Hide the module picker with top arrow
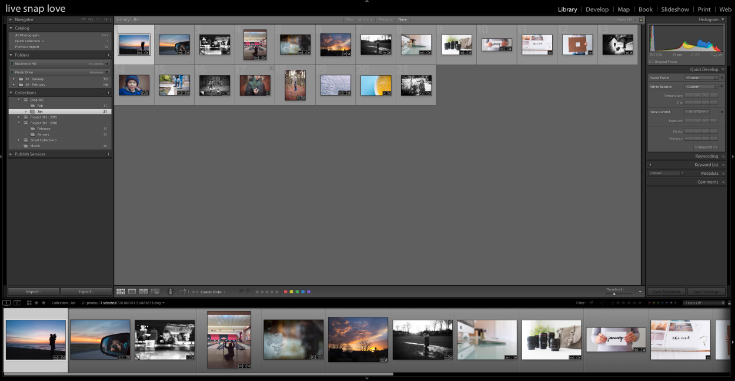The width and height of the screenshot is (735, 381). [x=367, y=1]
